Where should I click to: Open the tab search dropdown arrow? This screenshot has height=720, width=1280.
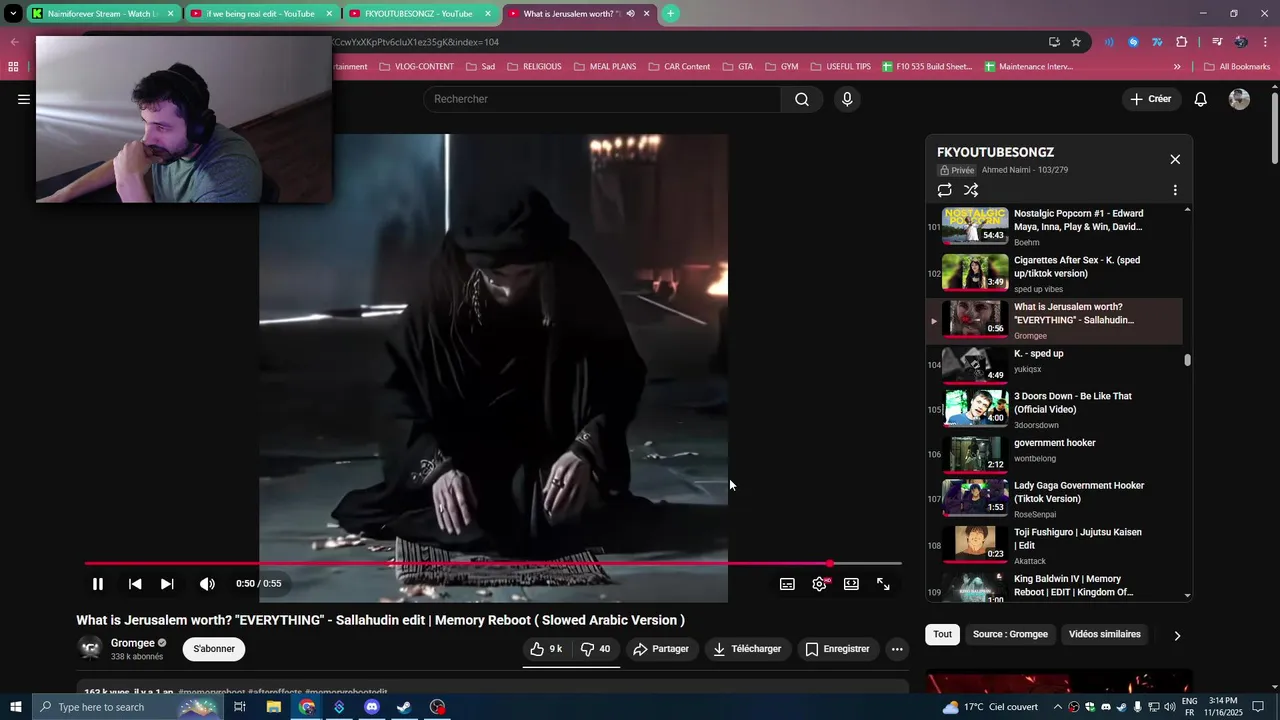click(x=12, y=14)
